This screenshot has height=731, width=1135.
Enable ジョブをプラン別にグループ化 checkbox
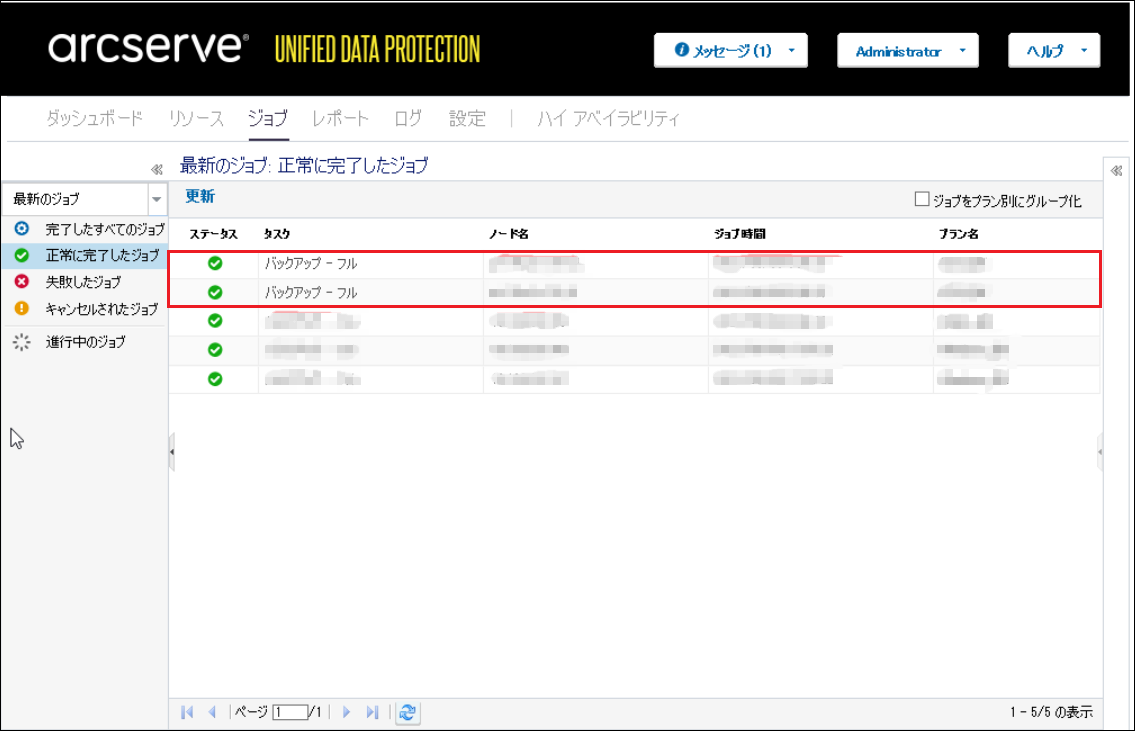pos(921,199)
